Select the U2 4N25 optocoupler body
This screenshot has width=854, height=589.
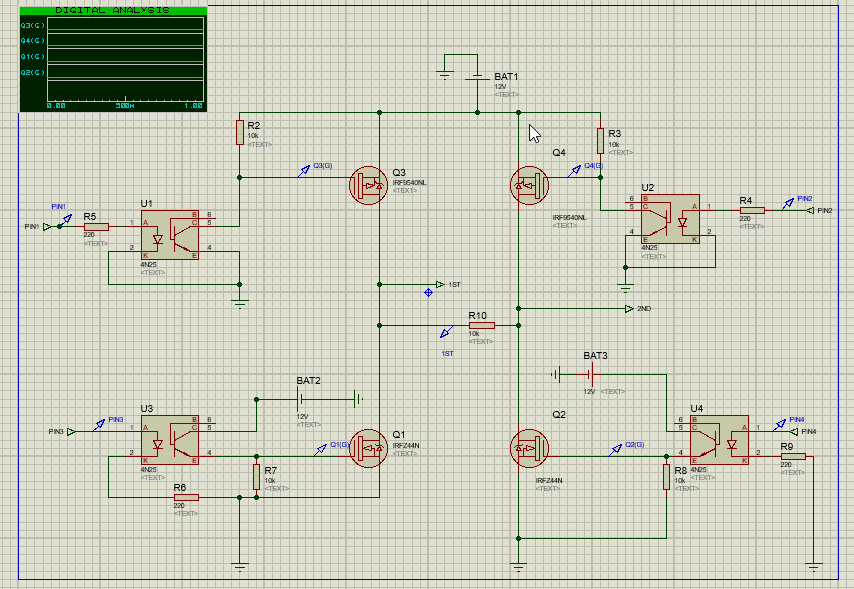670,218
